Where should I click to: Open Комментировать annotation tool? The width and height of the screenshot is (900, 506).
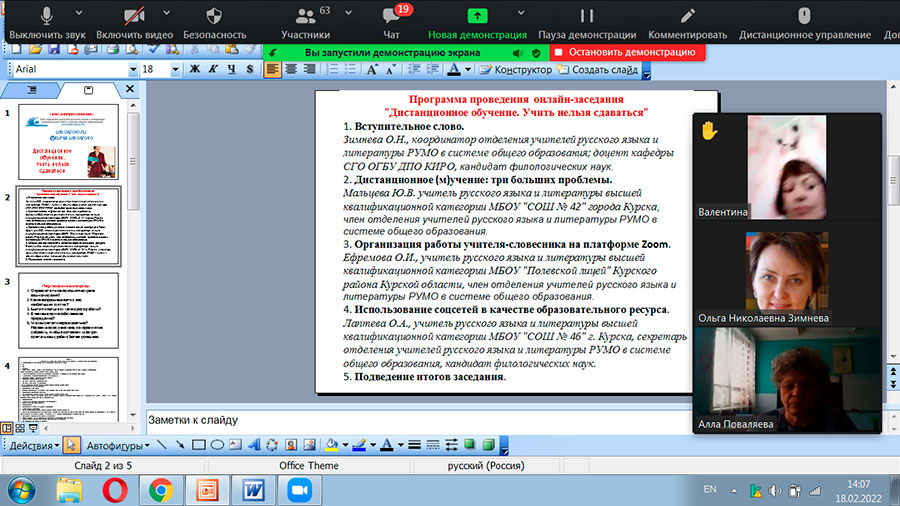click(x=688, y=23)
